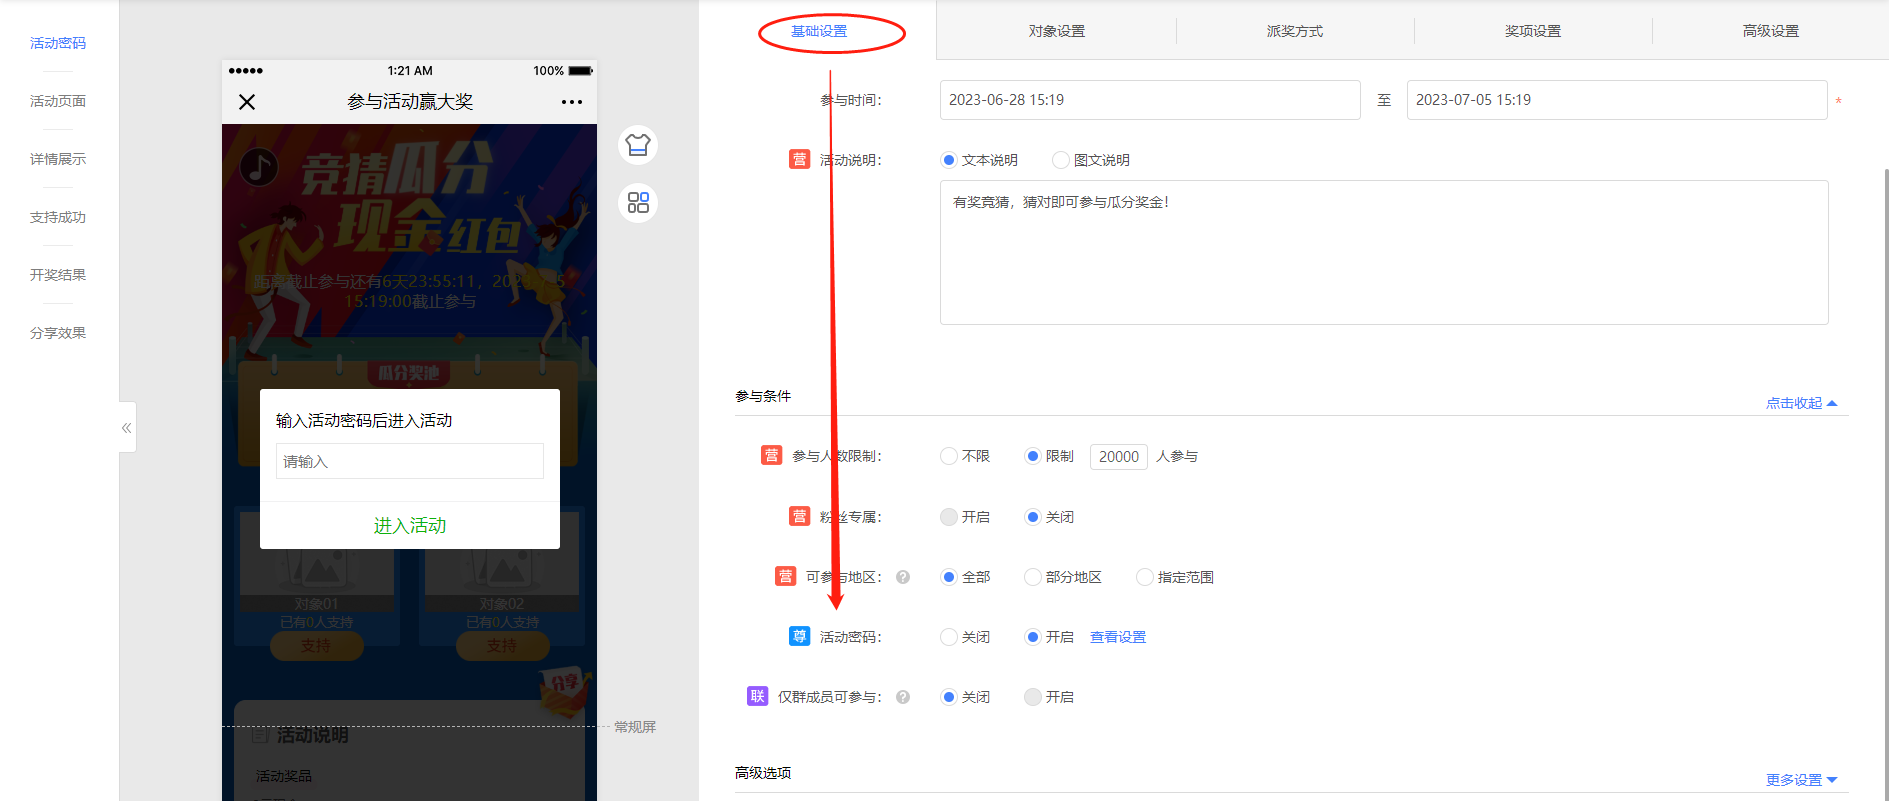Click 对象01 thumbnail image in preview
The image size is (1889, 801).
tap(316, 562)
